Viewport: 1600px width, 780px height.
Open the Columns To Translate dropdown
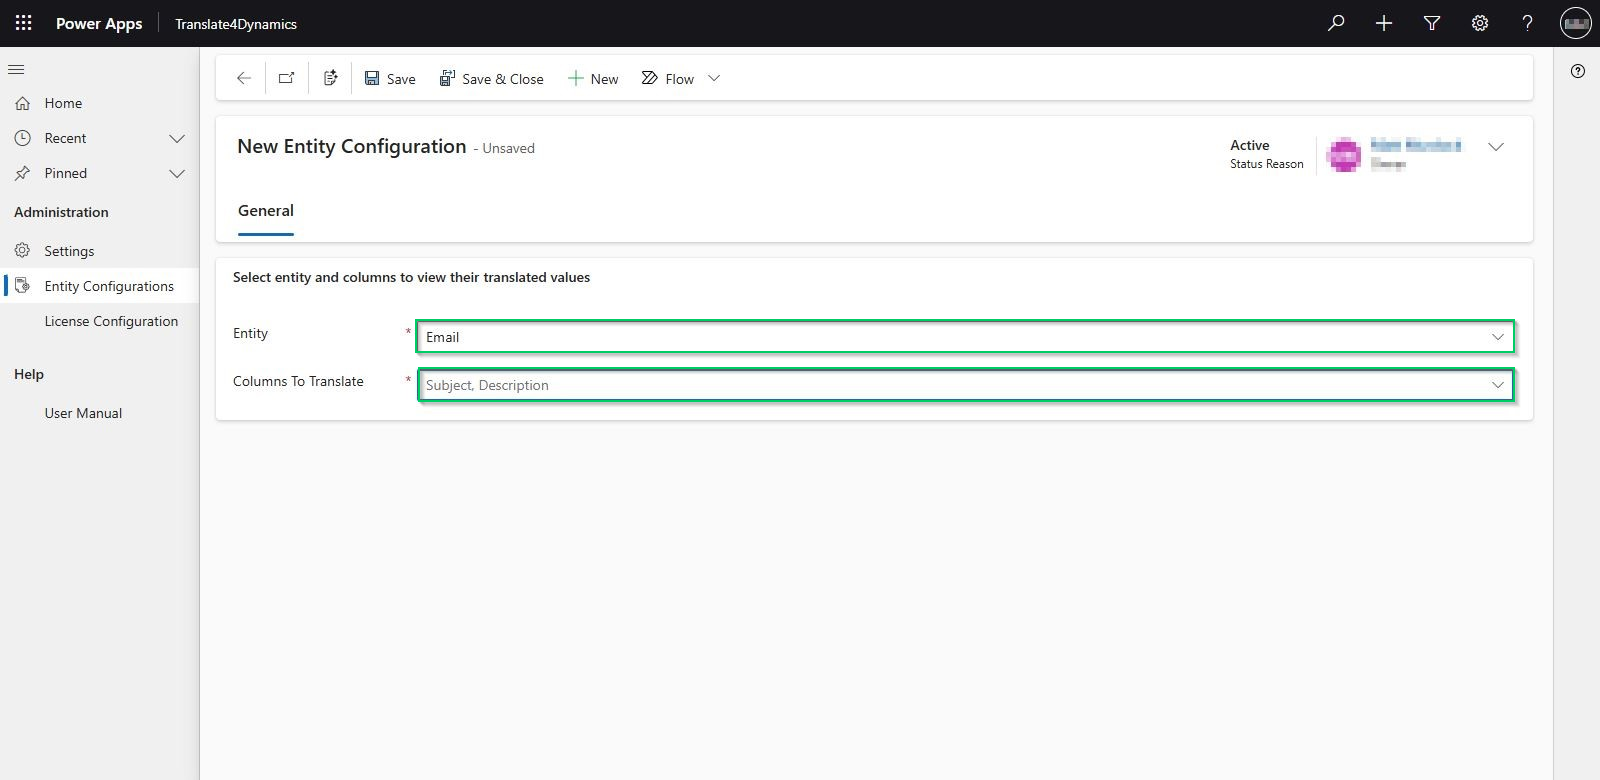point(1497,385)
